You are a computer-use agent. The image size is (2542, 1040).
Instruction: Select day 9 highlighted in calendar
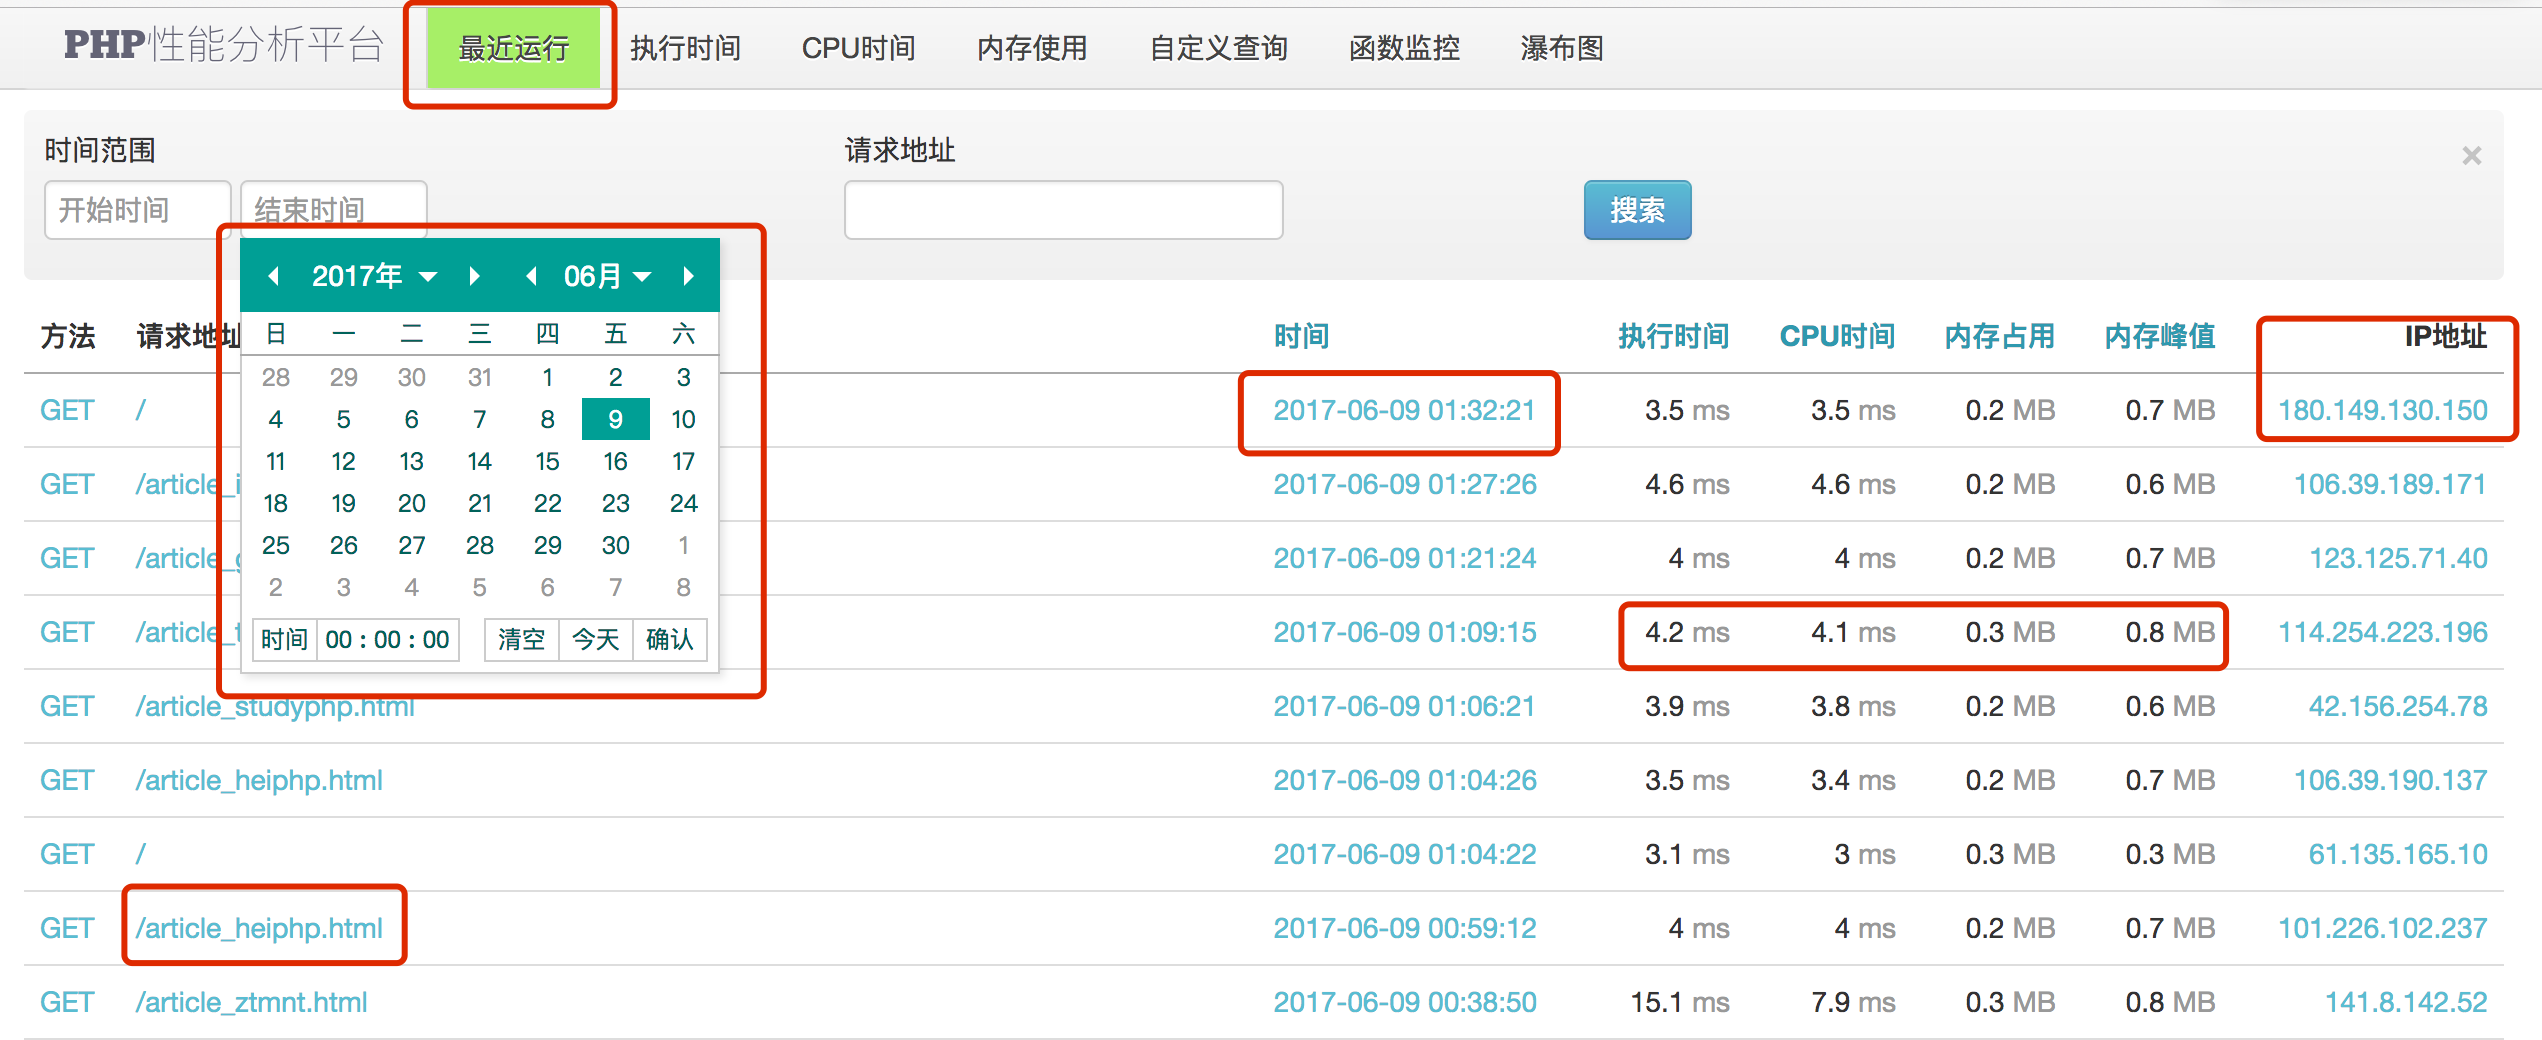tap(616, 419)
